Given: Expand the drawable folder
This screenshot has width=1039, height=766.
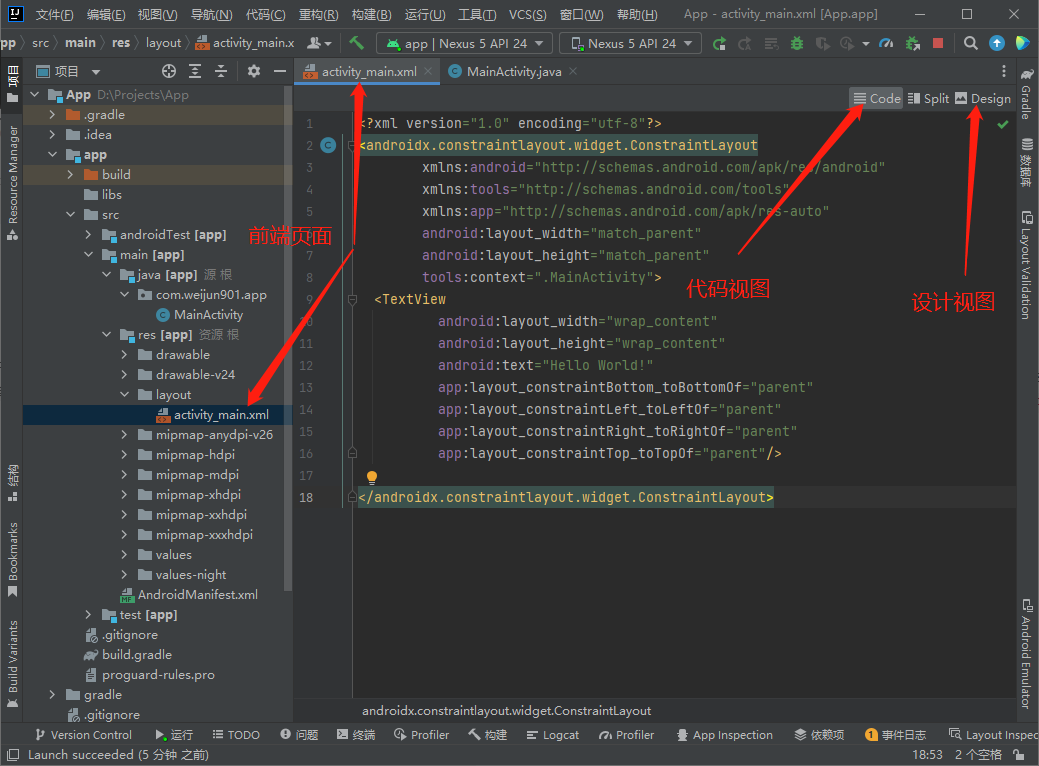Looking at the screenshot, I should pos(125,355).
